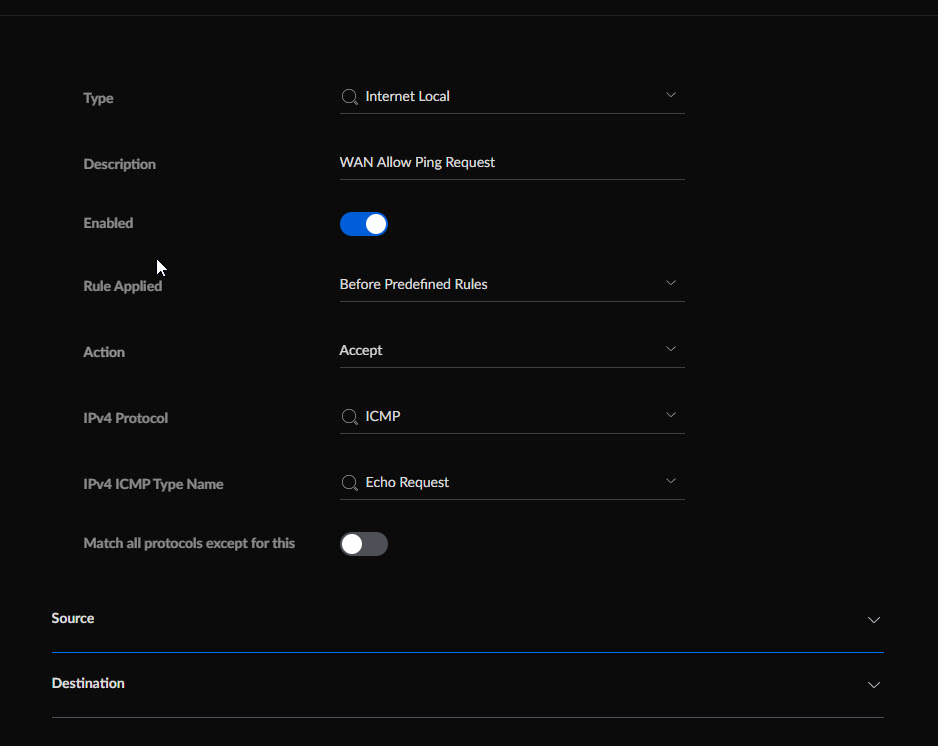The height and width of the screenshot is (746, 938).
Task: Click search icon in IPv4 Protocol field
Action: click(349, 417)
